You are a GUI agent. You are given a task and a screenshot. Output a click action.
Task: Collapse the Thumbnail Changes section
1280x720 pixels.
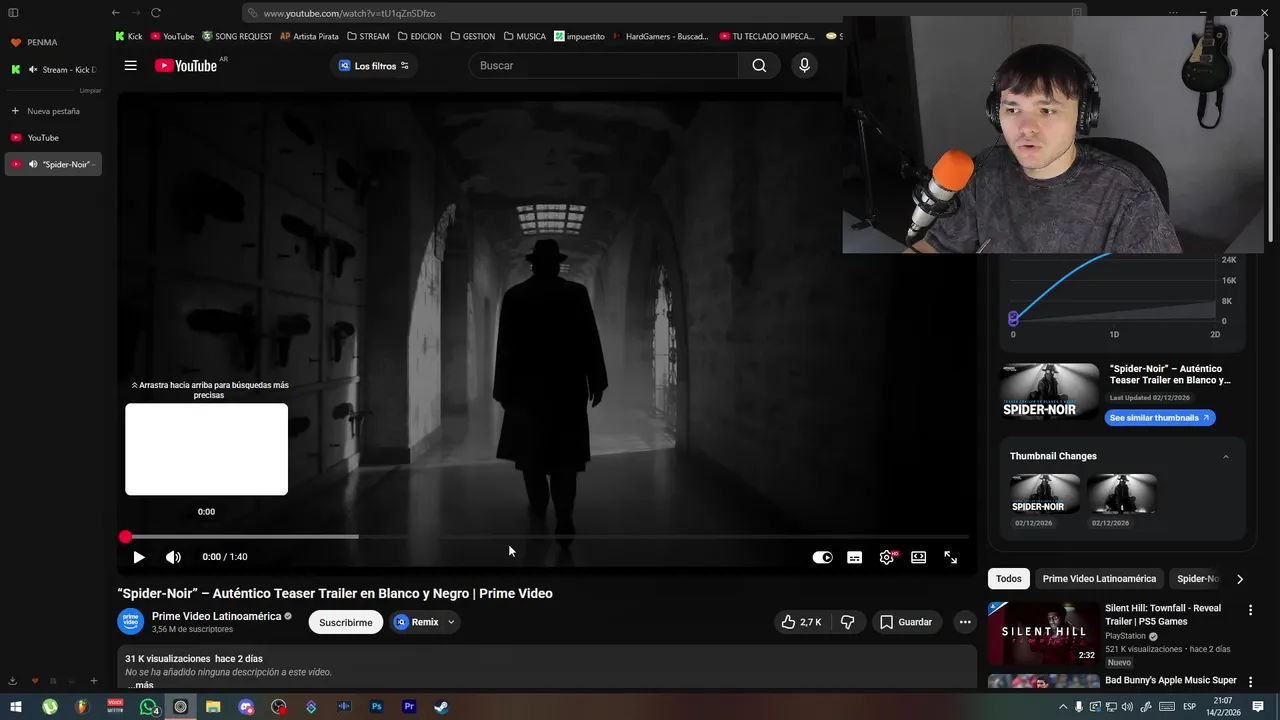(x=1225, y=456)
